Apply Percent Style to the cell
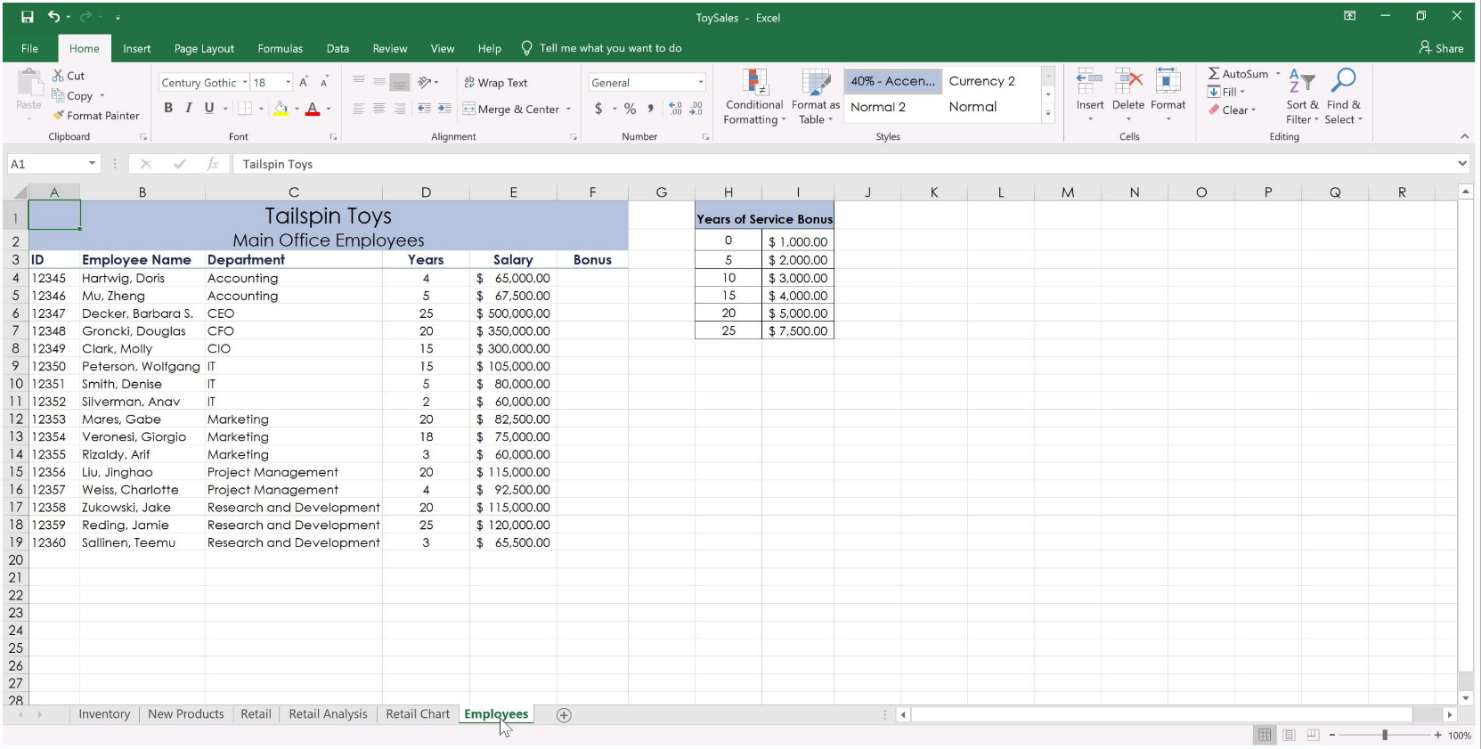 (x=630, y=109)
